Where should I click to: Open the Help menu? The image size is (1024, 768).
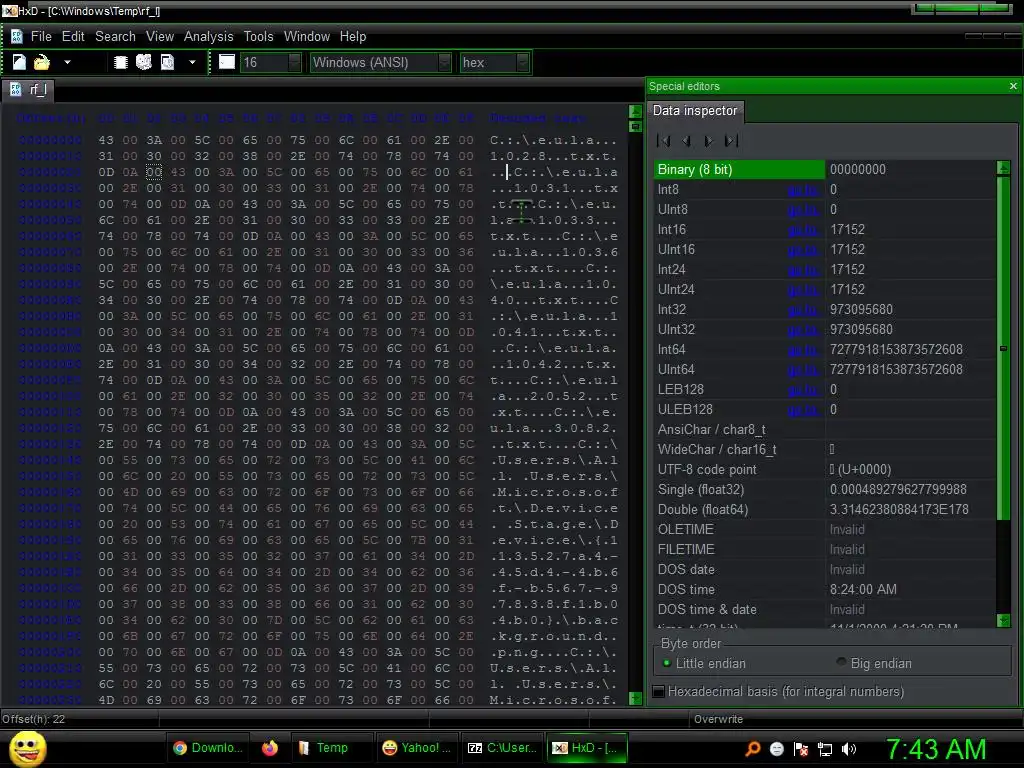tap(353, 37)
